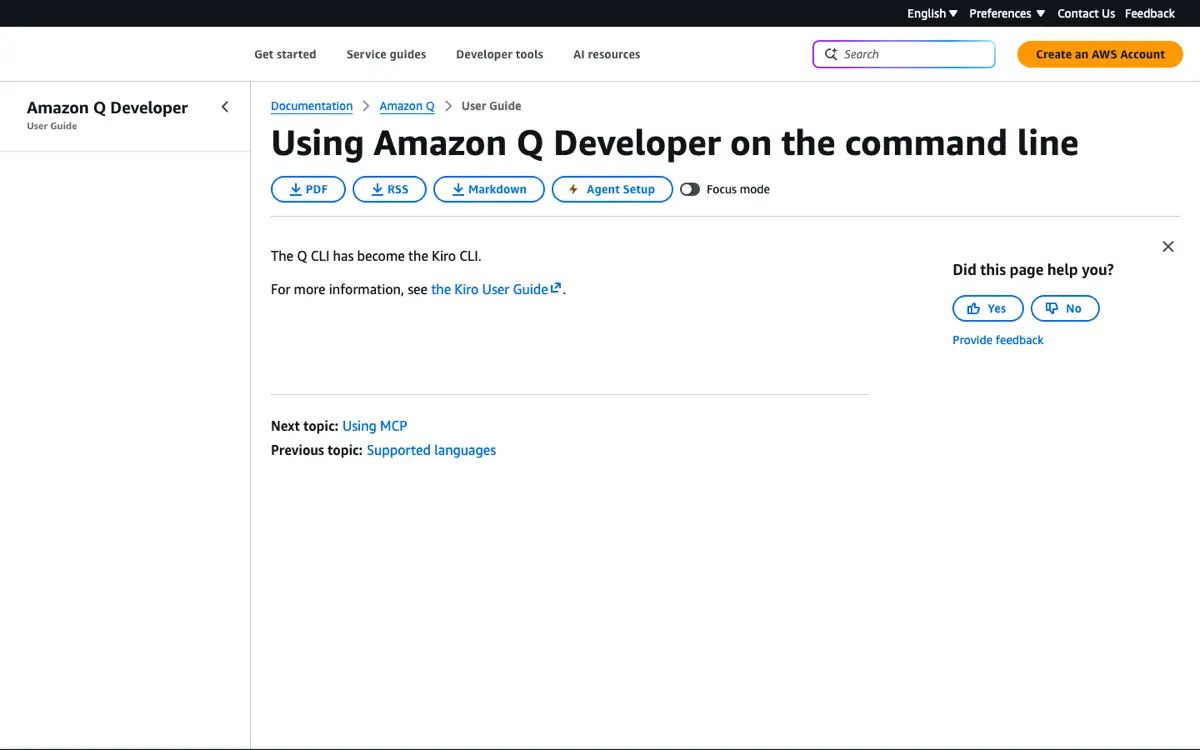Collapse the Amazon Q Developer sidebar chevron
Image resolution: width=1200 pixels, height=750 pixels.
(225, 107)
